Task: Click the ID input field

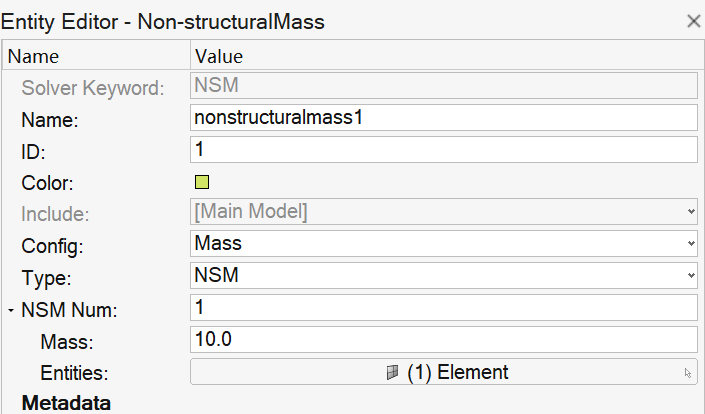Action: [444, 150]
